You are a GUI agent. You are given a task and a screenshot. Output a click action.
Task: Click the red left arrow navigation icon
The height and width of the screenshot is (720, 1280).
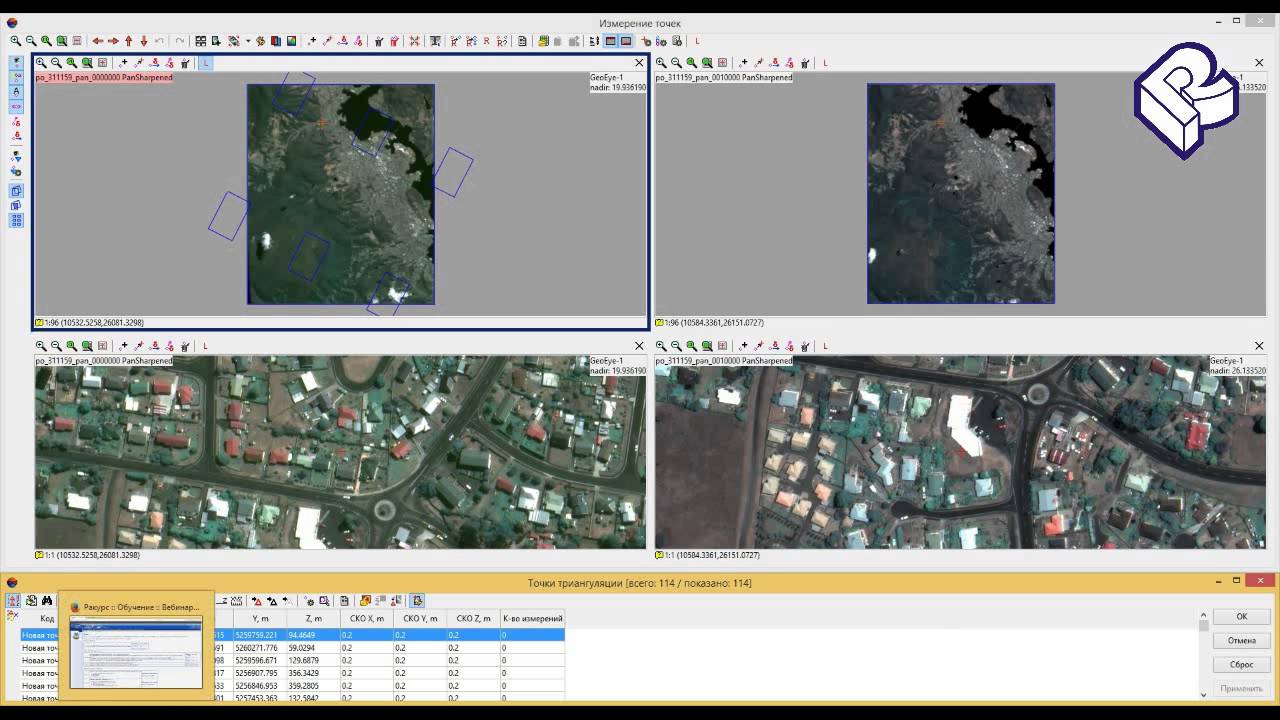click(97, 41)
